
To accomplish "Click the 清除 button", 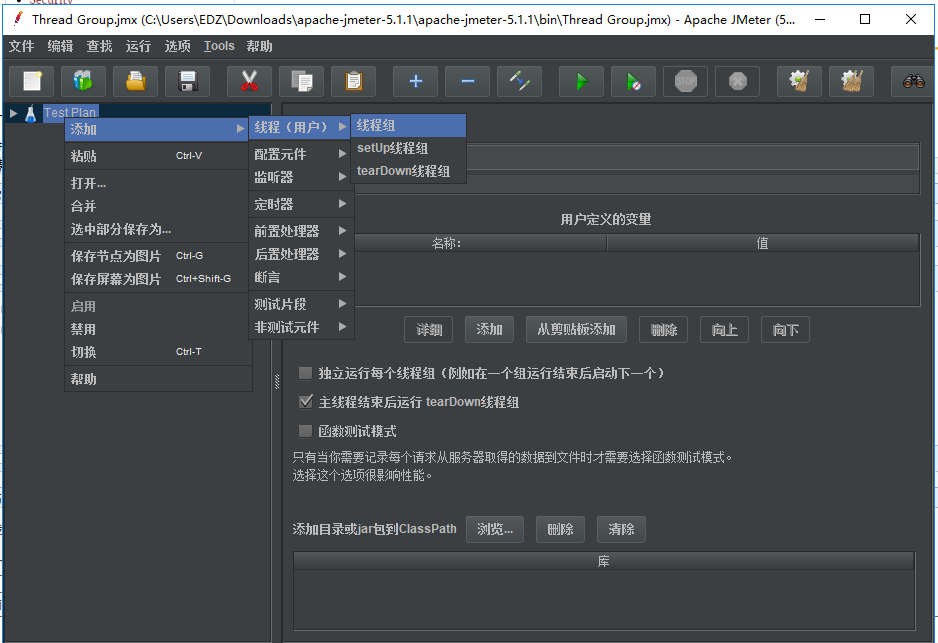I will [x=622, y=529].
